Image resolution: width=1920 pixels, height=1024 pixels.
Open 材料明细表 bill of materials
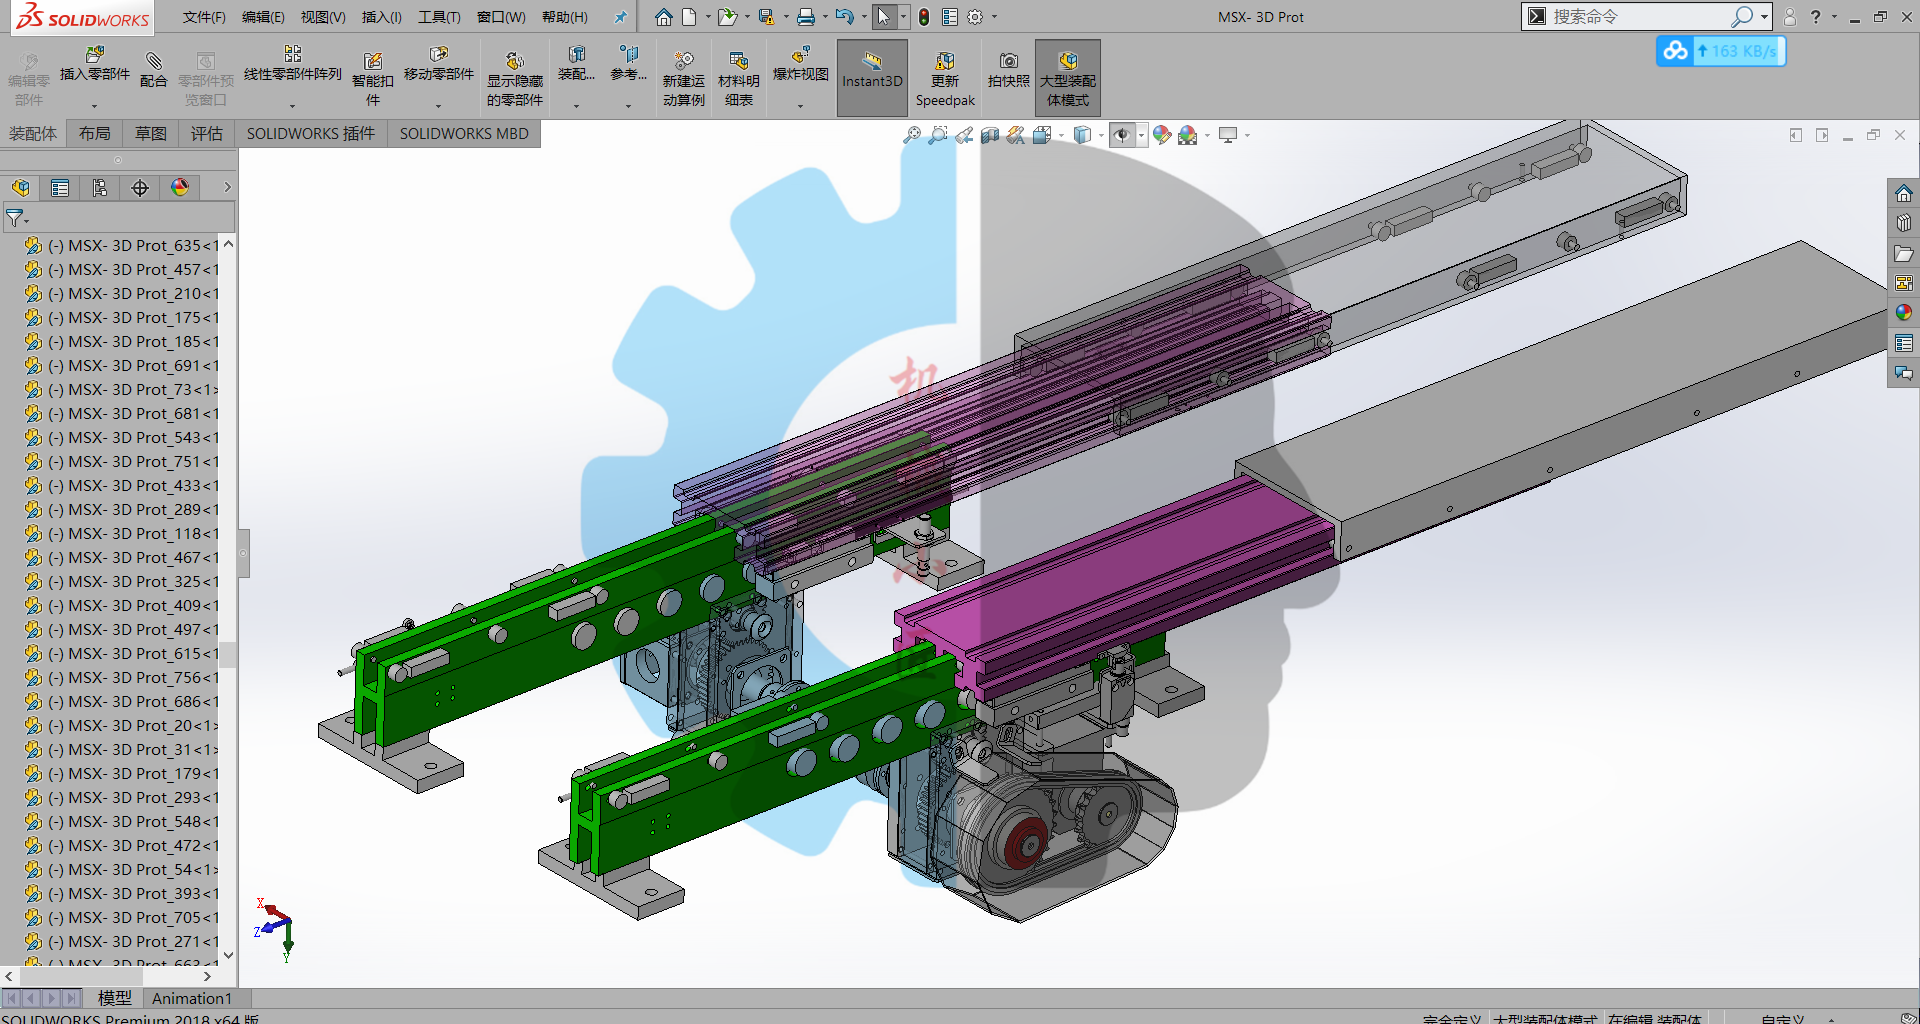[739, 79]
